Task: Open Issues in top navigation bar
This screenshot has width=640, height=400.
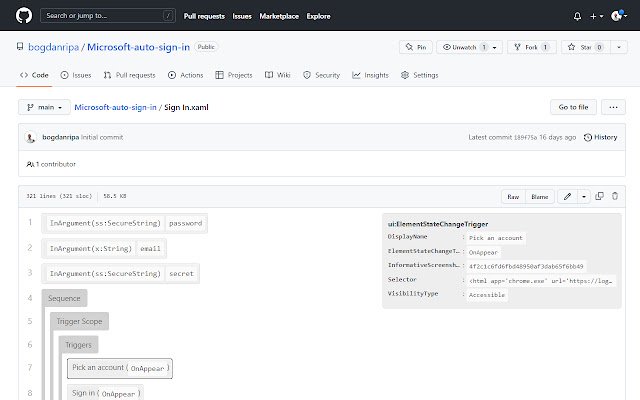Action: 242,16
